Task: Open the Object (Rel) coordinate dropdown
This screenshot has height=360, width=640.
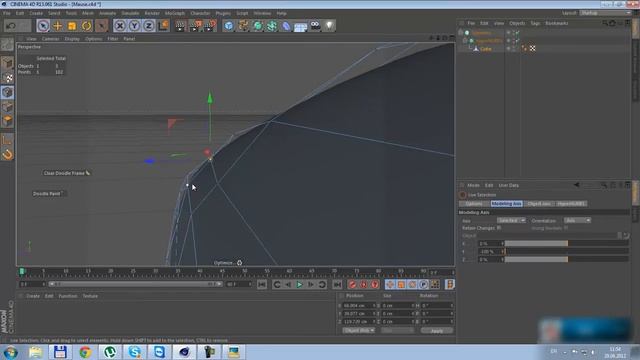Action: pos(358,331)
